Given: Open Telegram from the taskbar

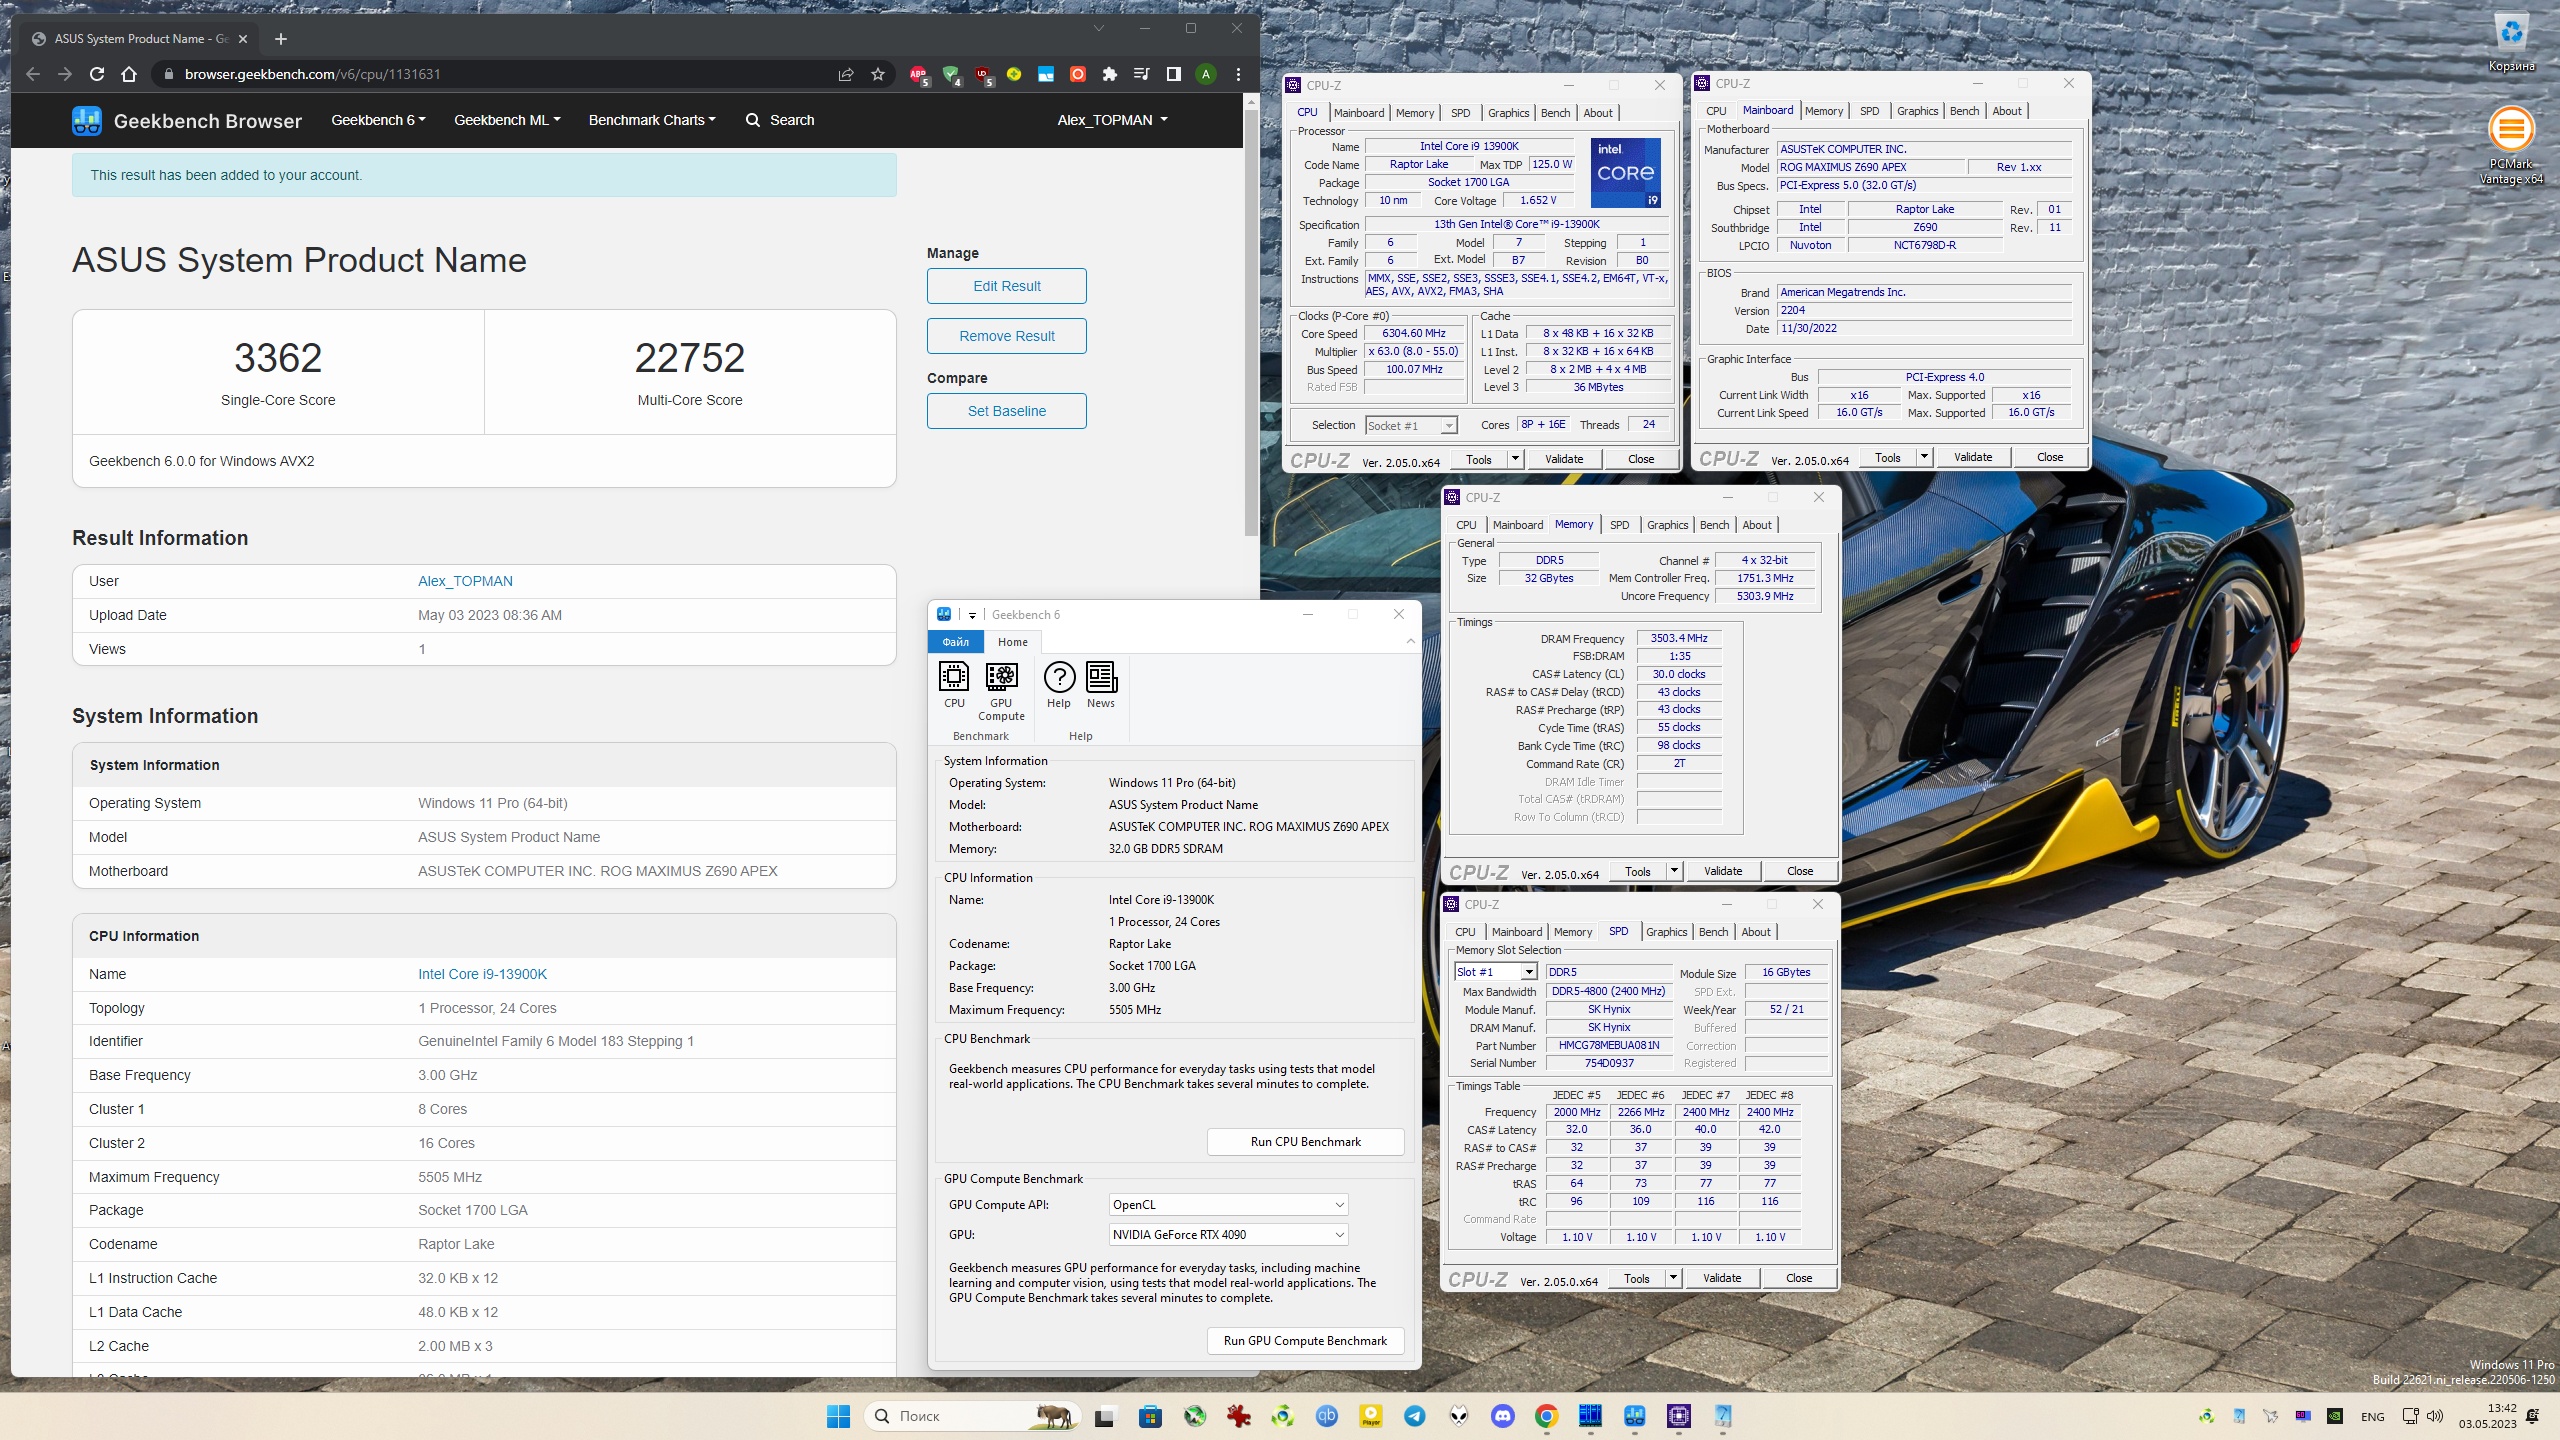Looking at the screenshot, I should tap(1415, 1416).
